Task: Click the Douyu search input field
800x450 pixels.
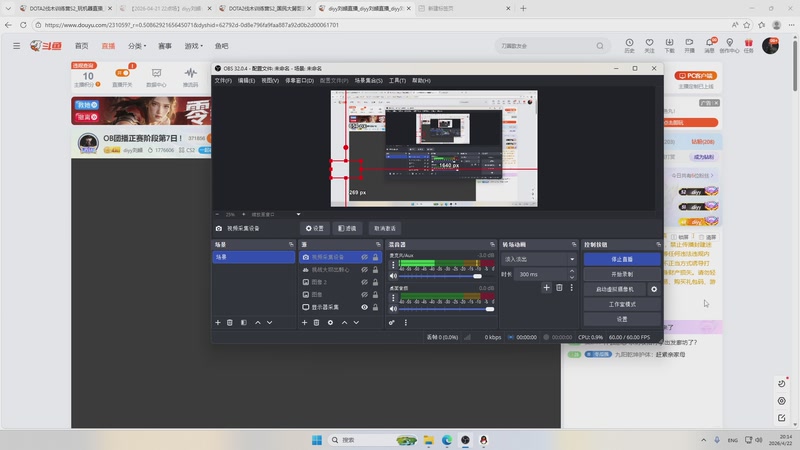Action: point(545,46)
